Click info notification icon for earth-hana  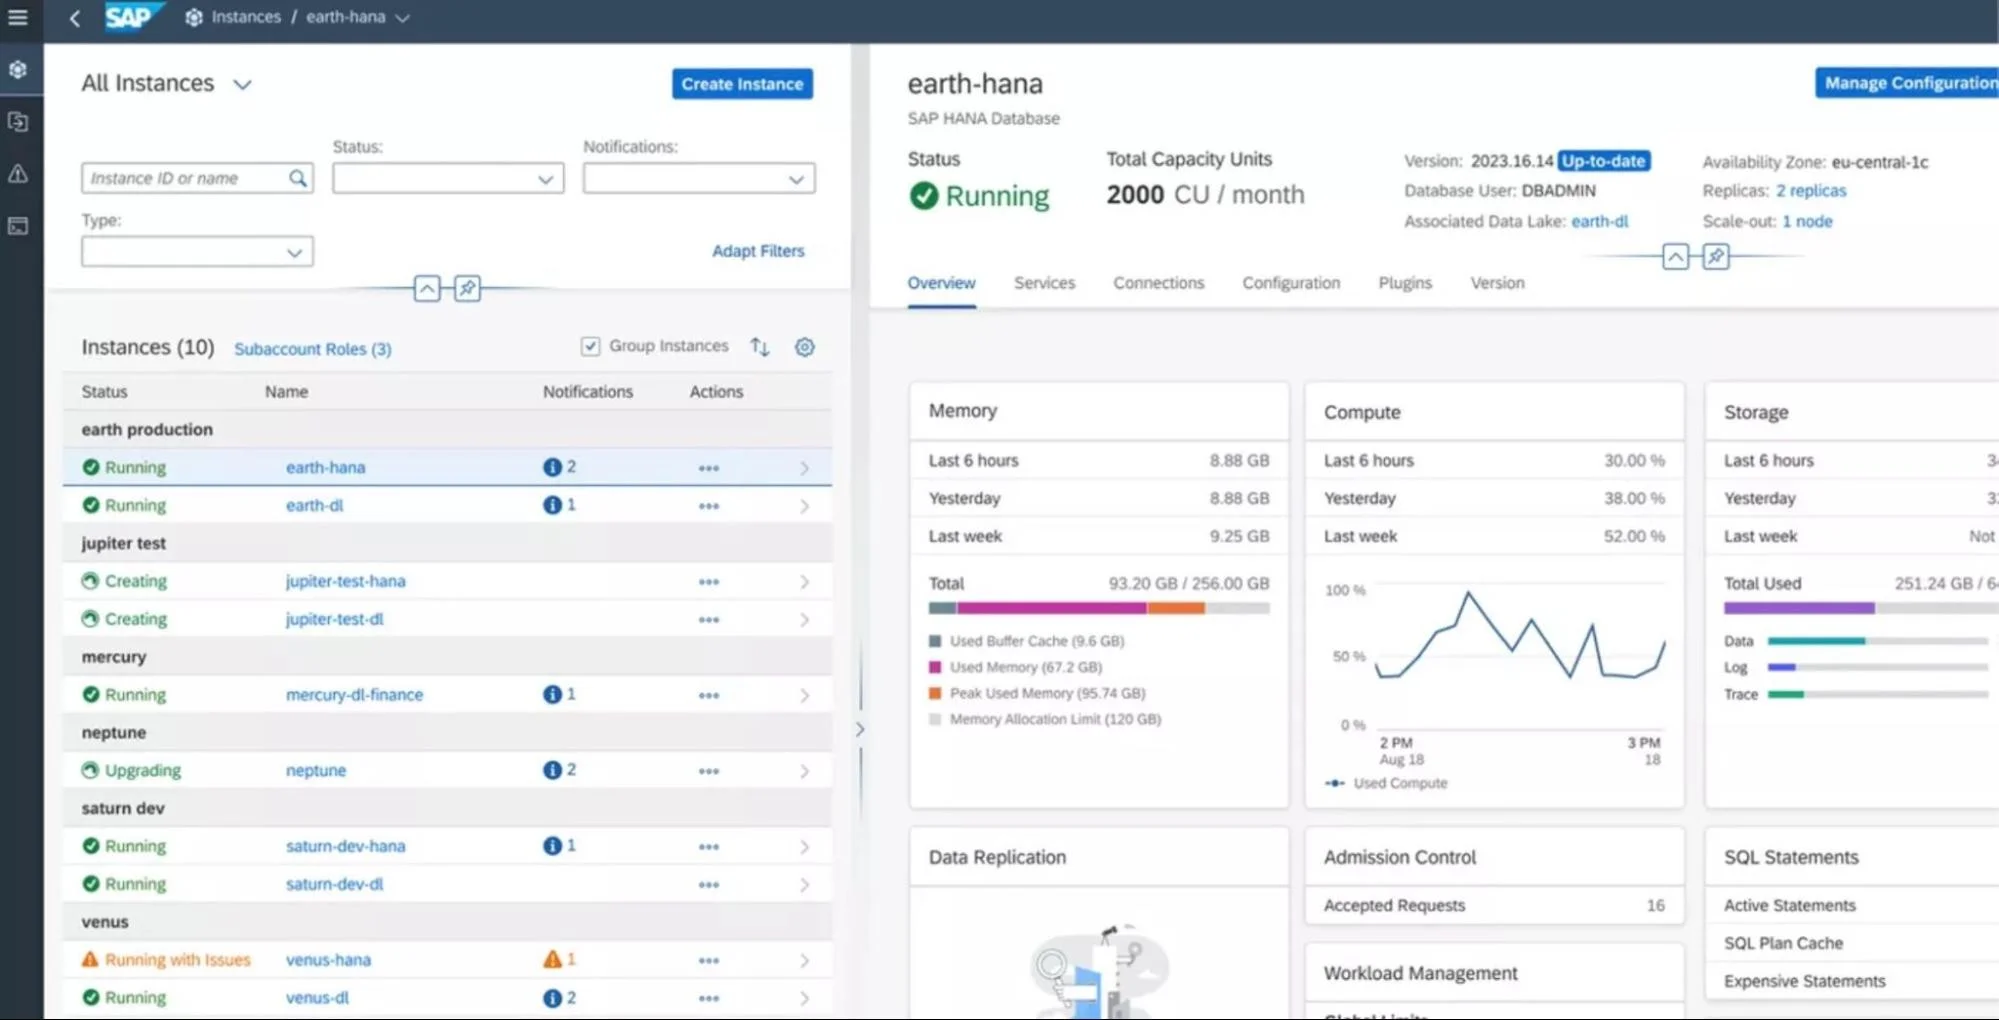click(552, 467)
